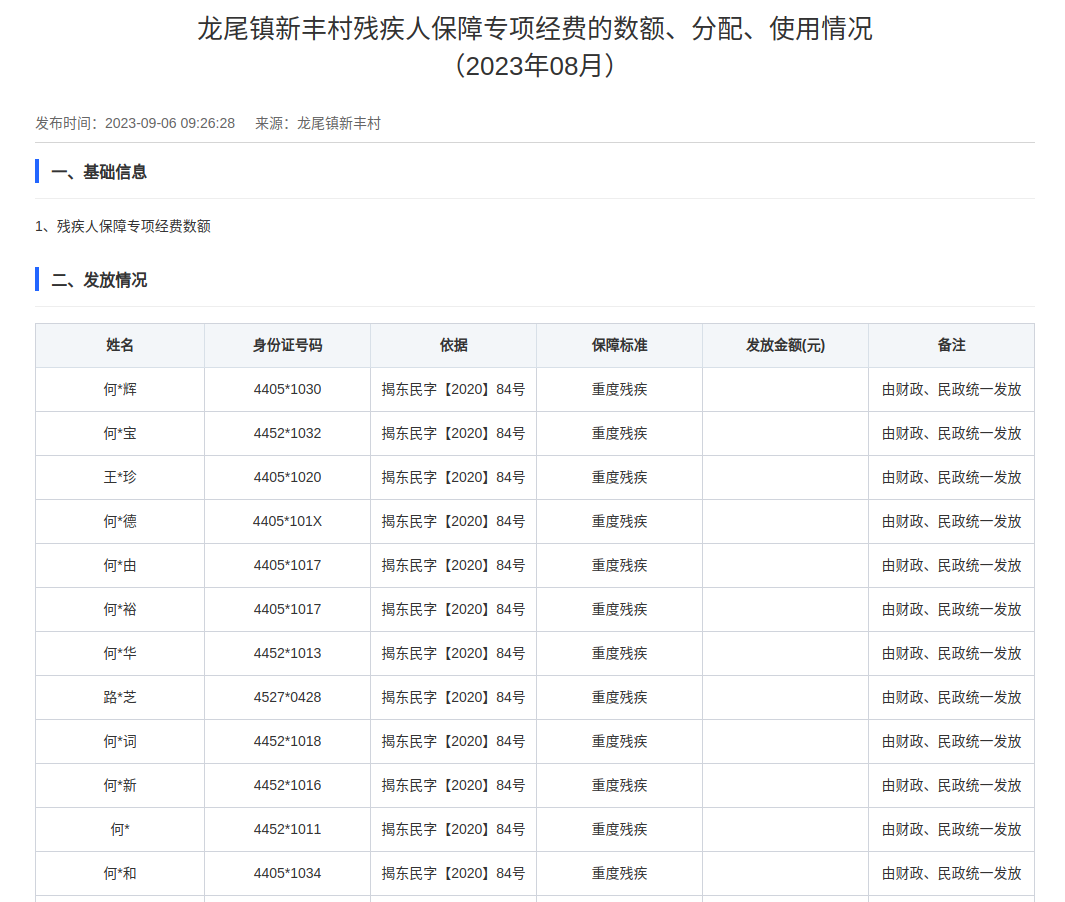The width and height of the screenshot is (1065, 902).
Task: Click the 备注 column header
Action: [951, 345]
